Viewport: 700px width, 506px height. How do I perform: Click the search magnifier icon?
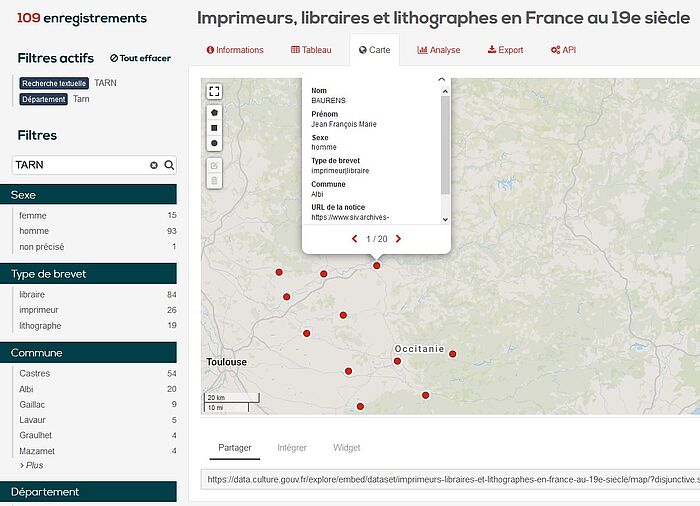pos(169,165)
